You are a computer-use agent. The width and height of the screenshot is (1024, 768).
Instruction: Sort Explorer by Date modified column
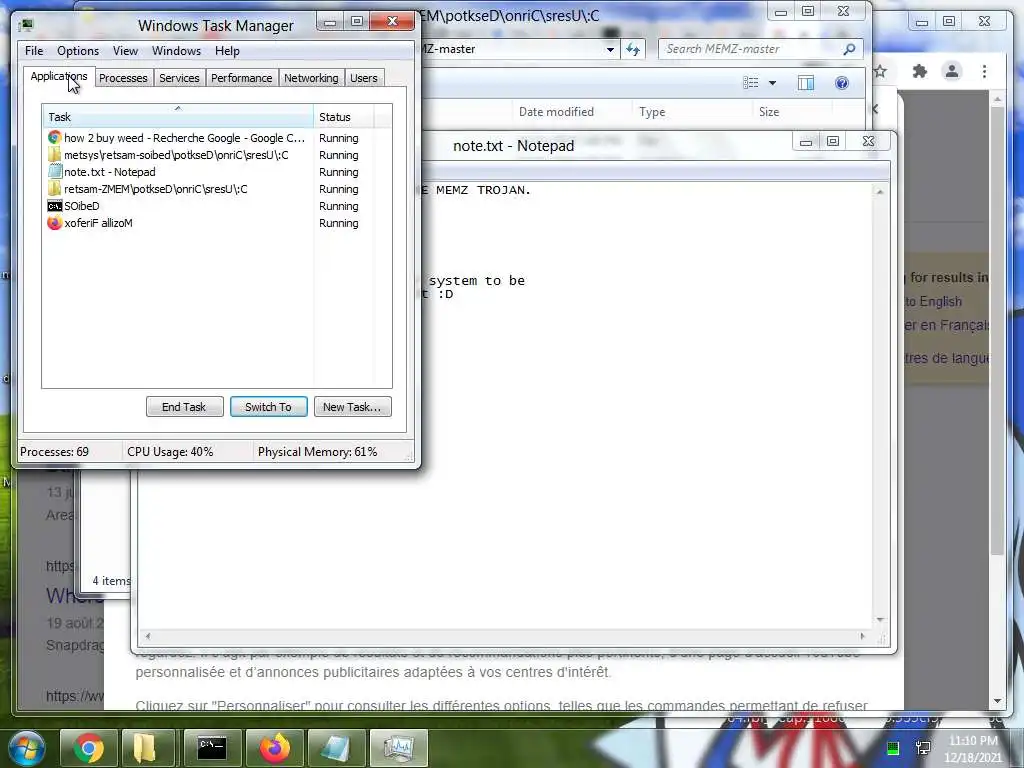click(556, 112)
